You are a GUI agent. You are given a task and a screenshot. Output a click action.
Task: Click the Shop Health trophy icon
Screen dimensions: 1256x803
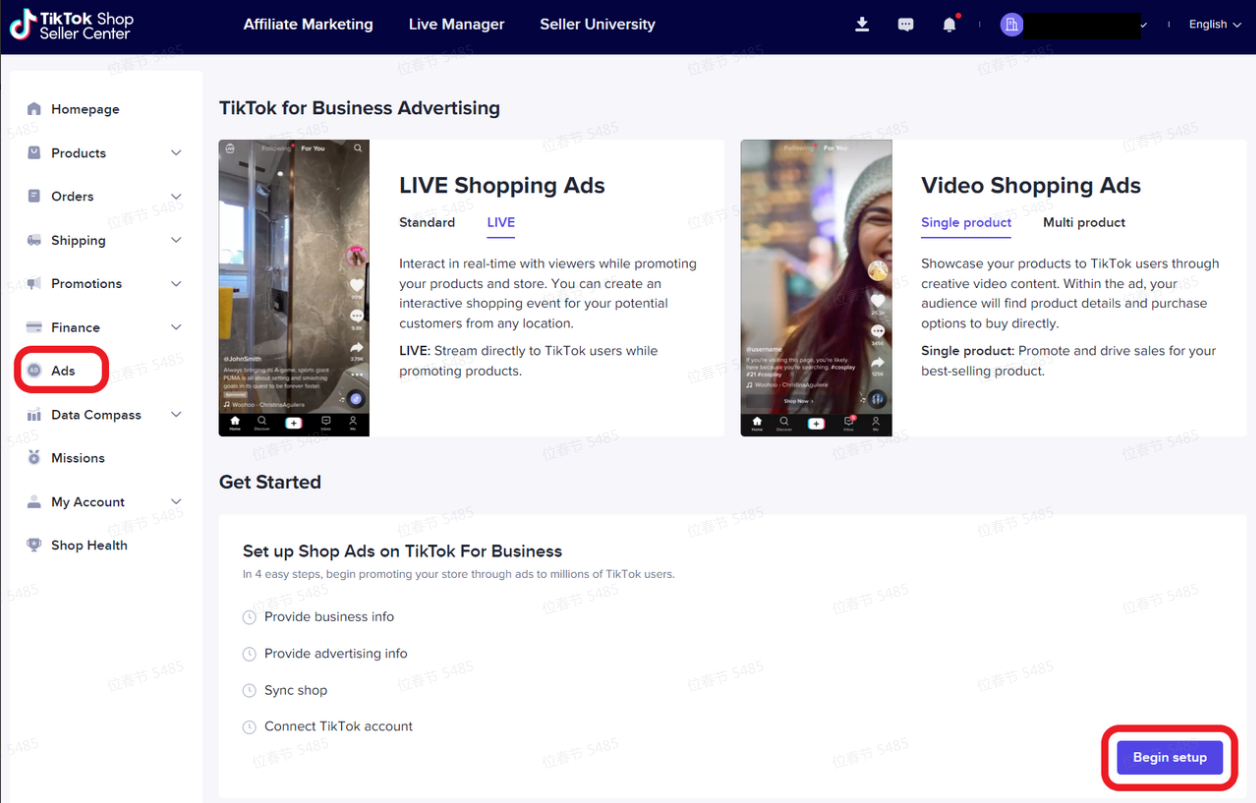(x=34, y=545)
